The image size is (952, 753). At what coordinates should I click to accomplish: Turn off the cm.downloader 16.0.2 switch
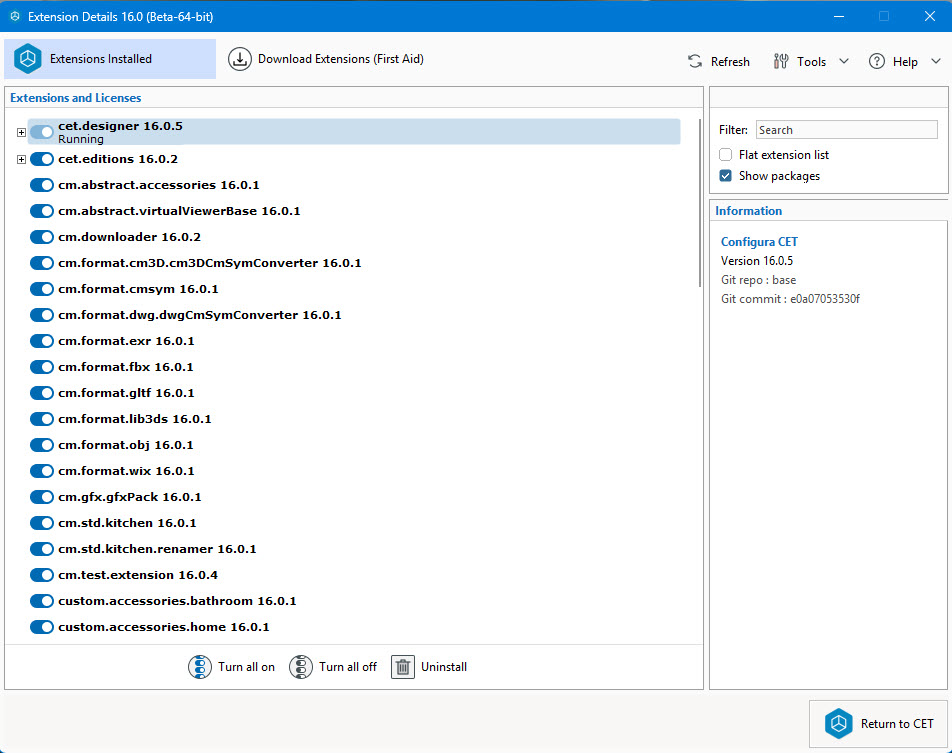coord(42,237)
